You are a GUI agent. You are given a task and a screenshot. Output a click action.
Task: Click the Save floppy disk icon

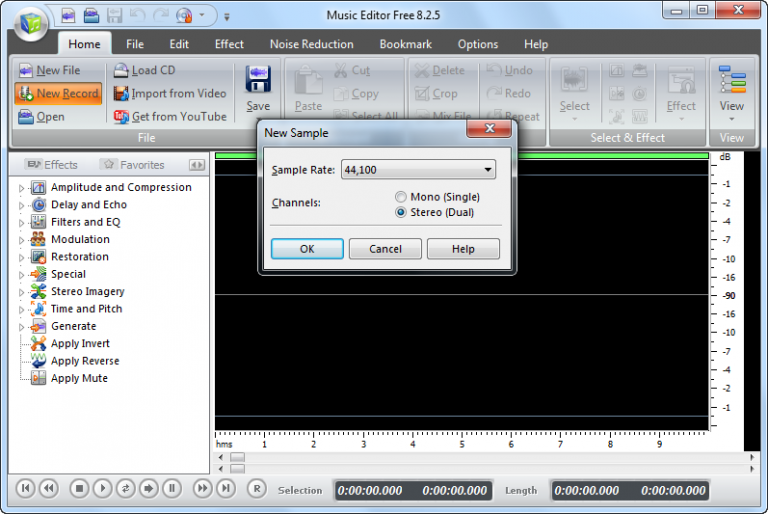(x=258, y=79)
